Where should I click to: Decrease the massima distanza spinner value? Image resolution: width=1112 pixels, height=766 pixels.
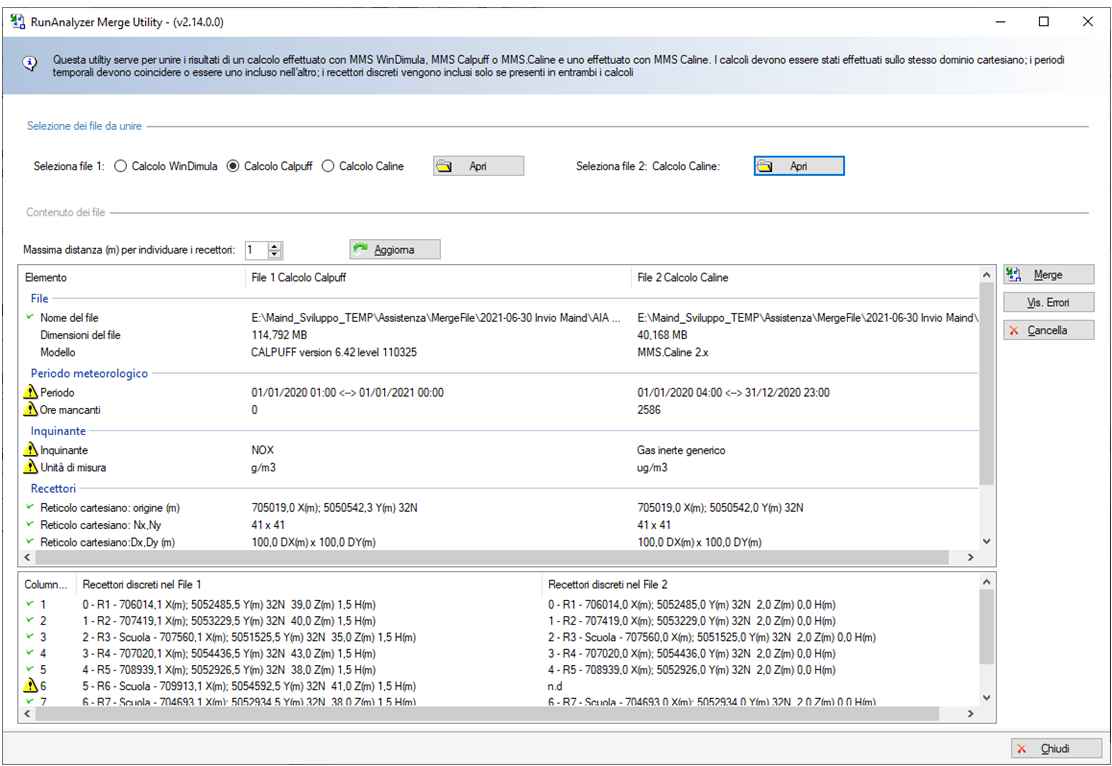[x=275, y=254]
